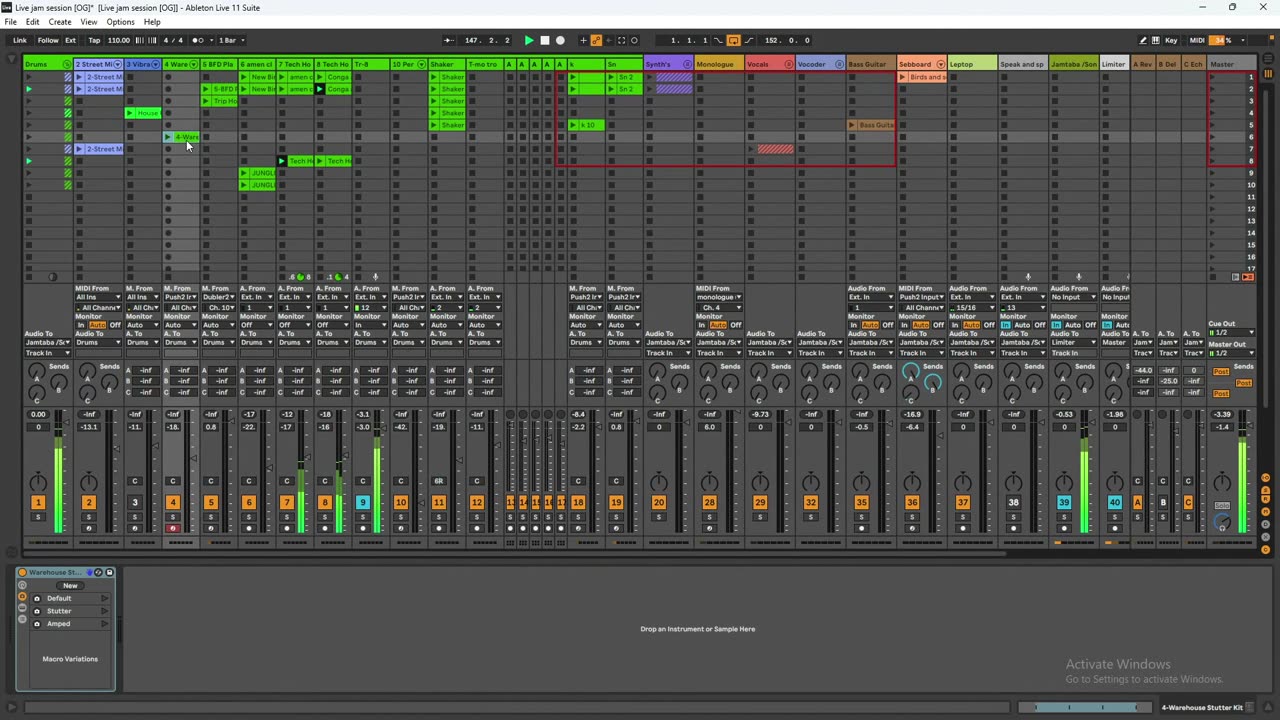Solo track 7
This screenshot has height=720, width=1280.
pos(286,517)
